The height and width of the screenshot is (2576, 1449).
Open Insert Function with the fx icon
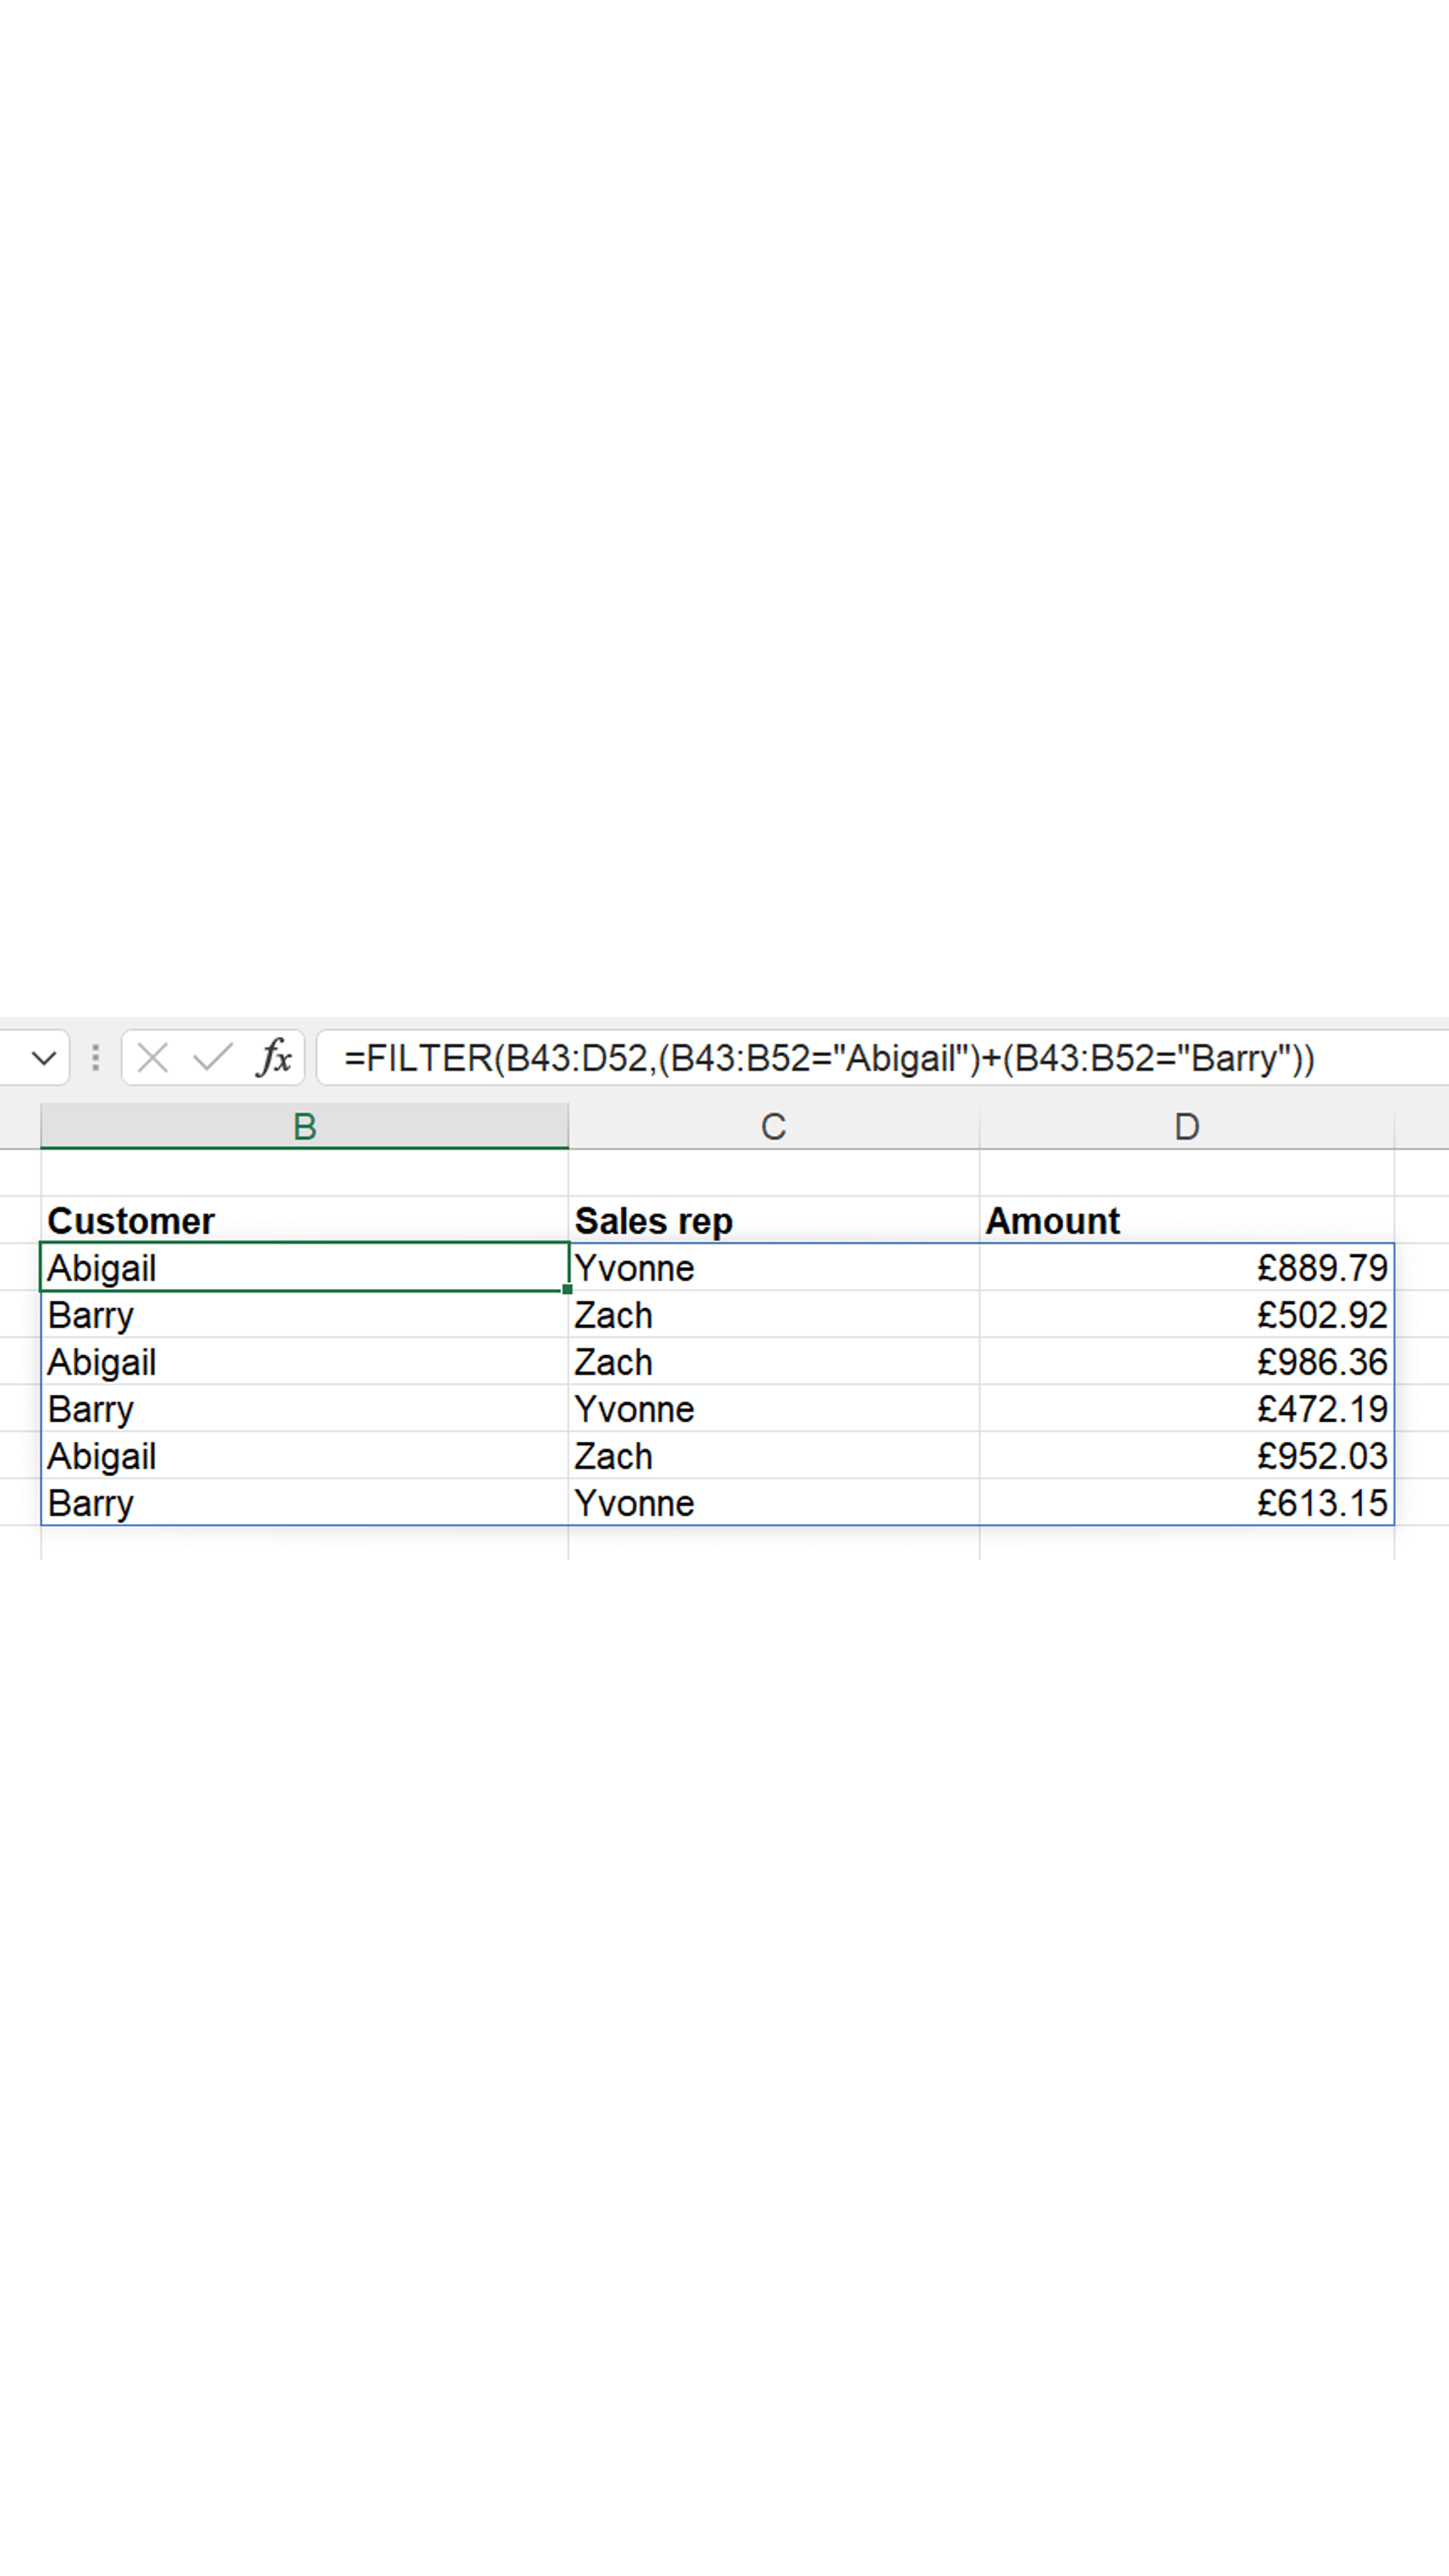(x=274, y=1058)
